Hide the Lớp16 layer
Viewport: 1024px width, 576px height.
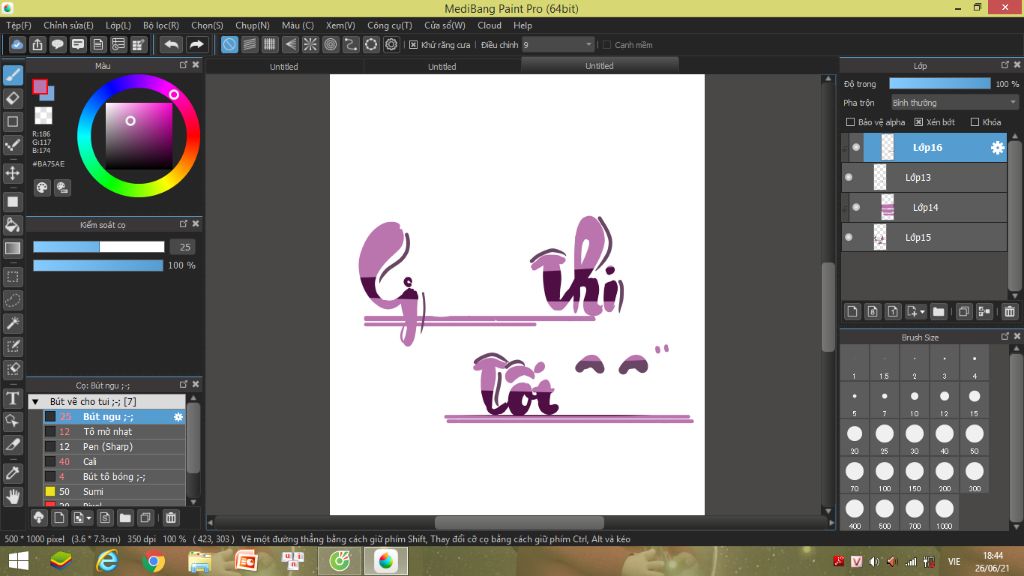click(x=856, y=148)
